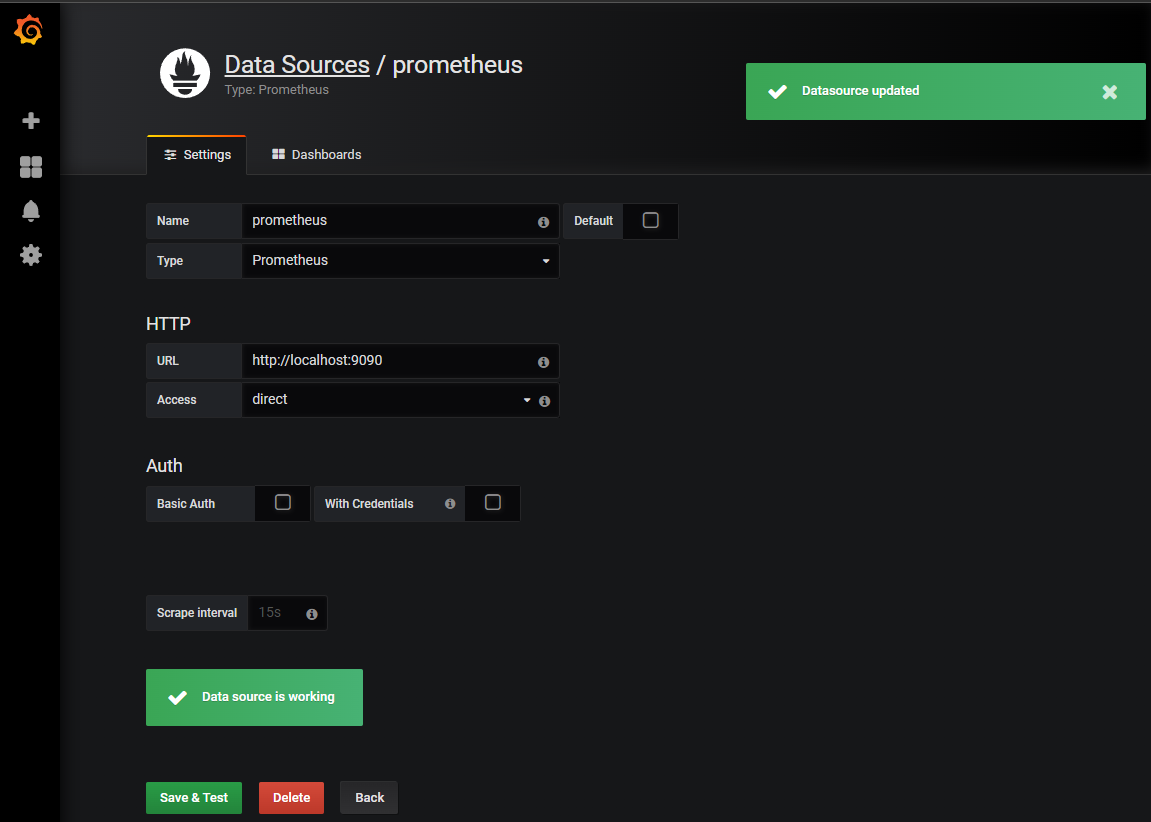Click the URL input field

point(400,361)
